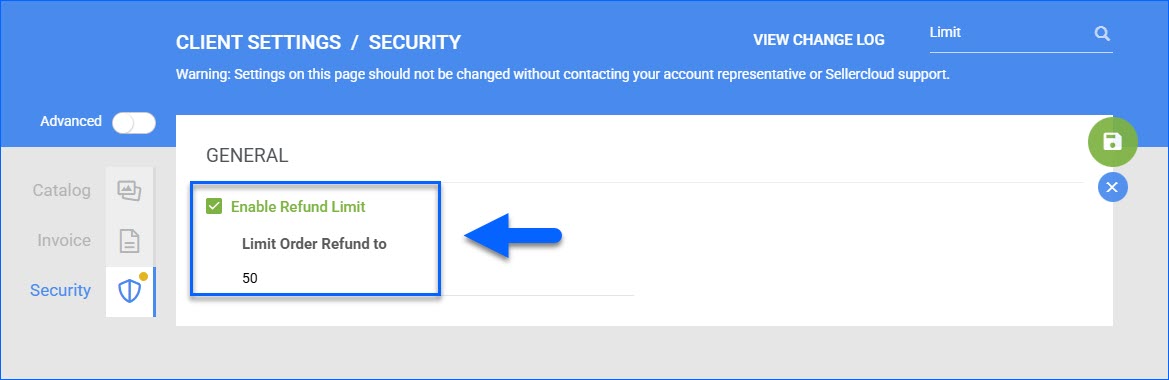
Task: Open VIEW CHANGE LOG
Action: tap(819, 40)
